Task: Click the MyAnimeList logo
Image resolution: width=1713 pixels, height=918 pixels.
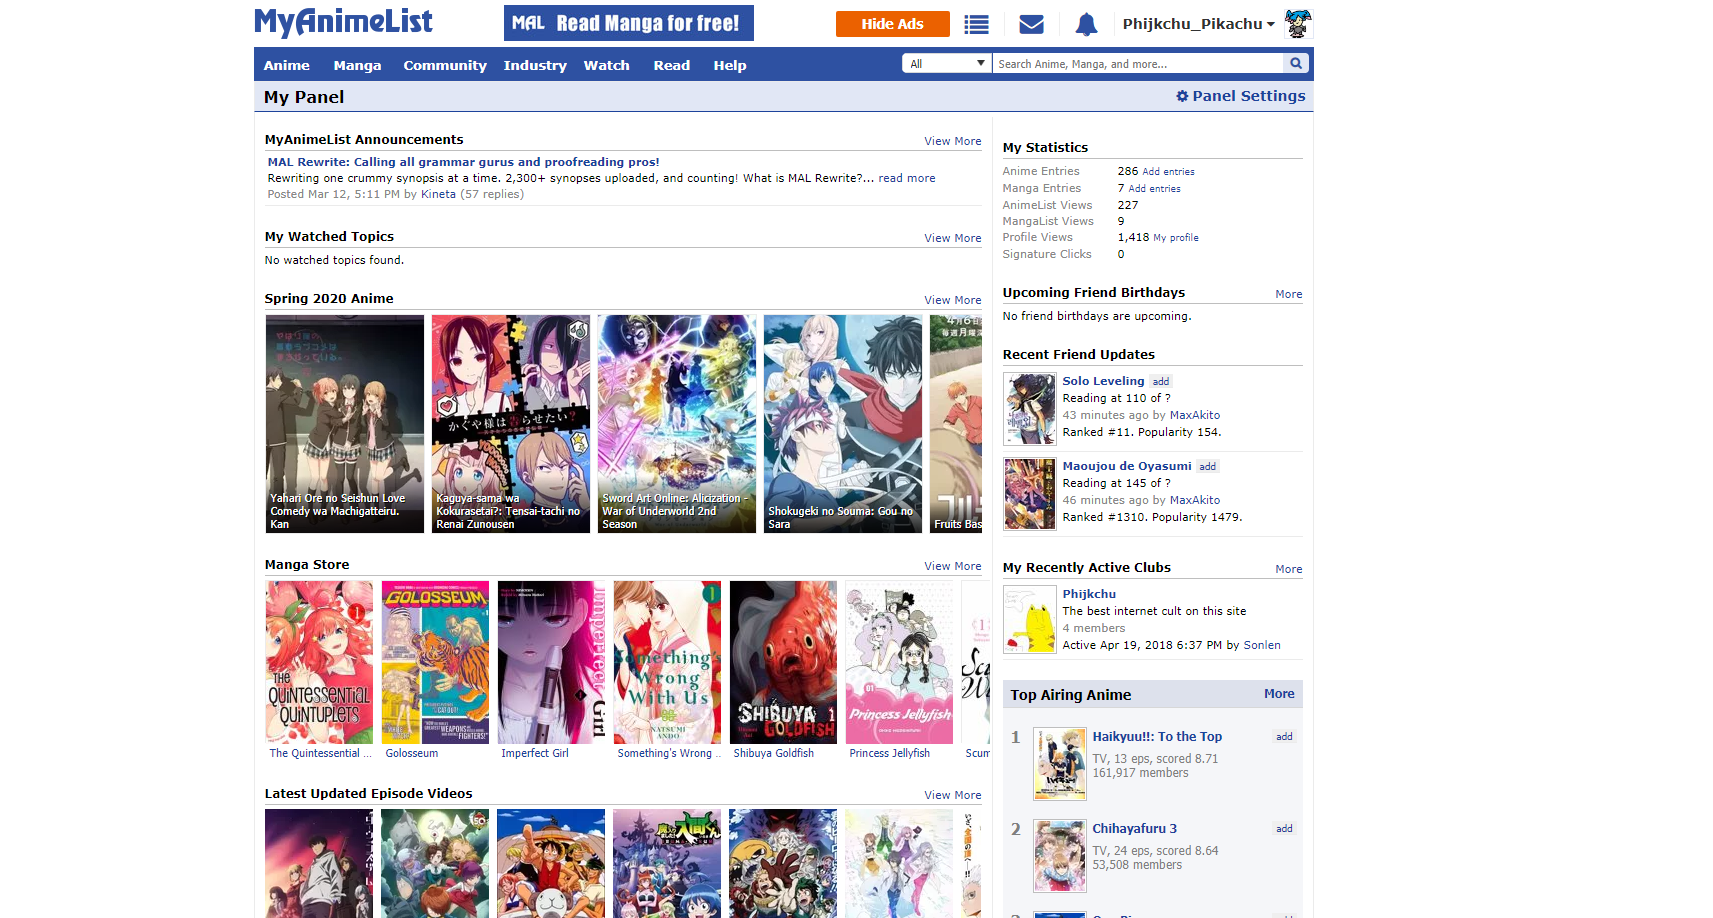Action: (343, 22)
